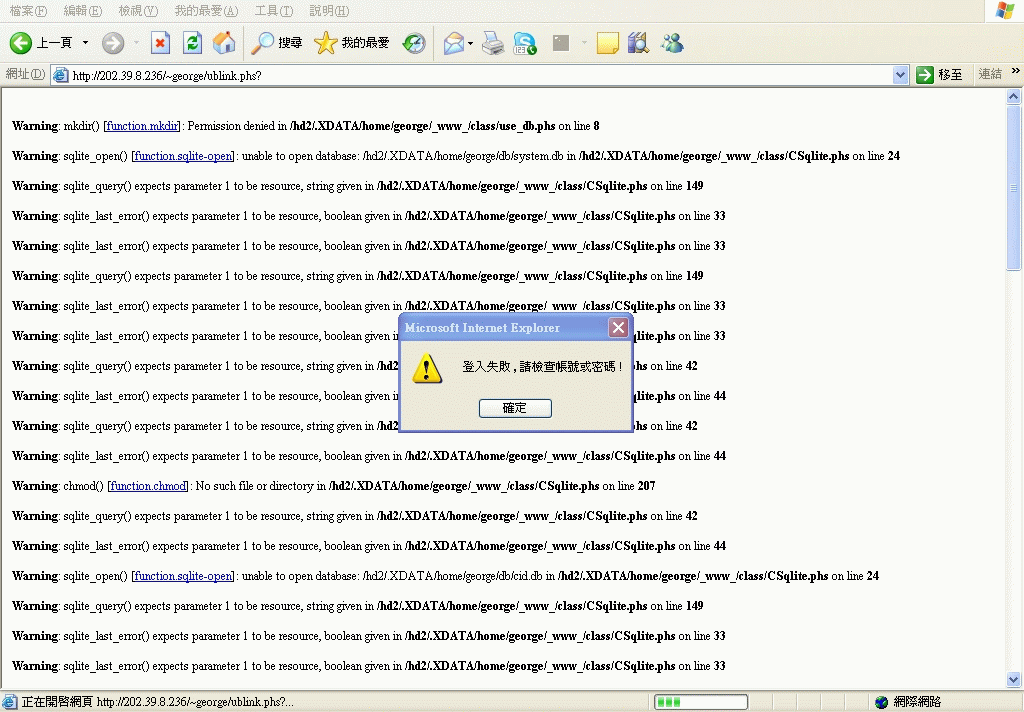Click the 'Microsoft Internet Explorer' dialog title
This screenshot has width=1024, height=712.
point(482,328)
